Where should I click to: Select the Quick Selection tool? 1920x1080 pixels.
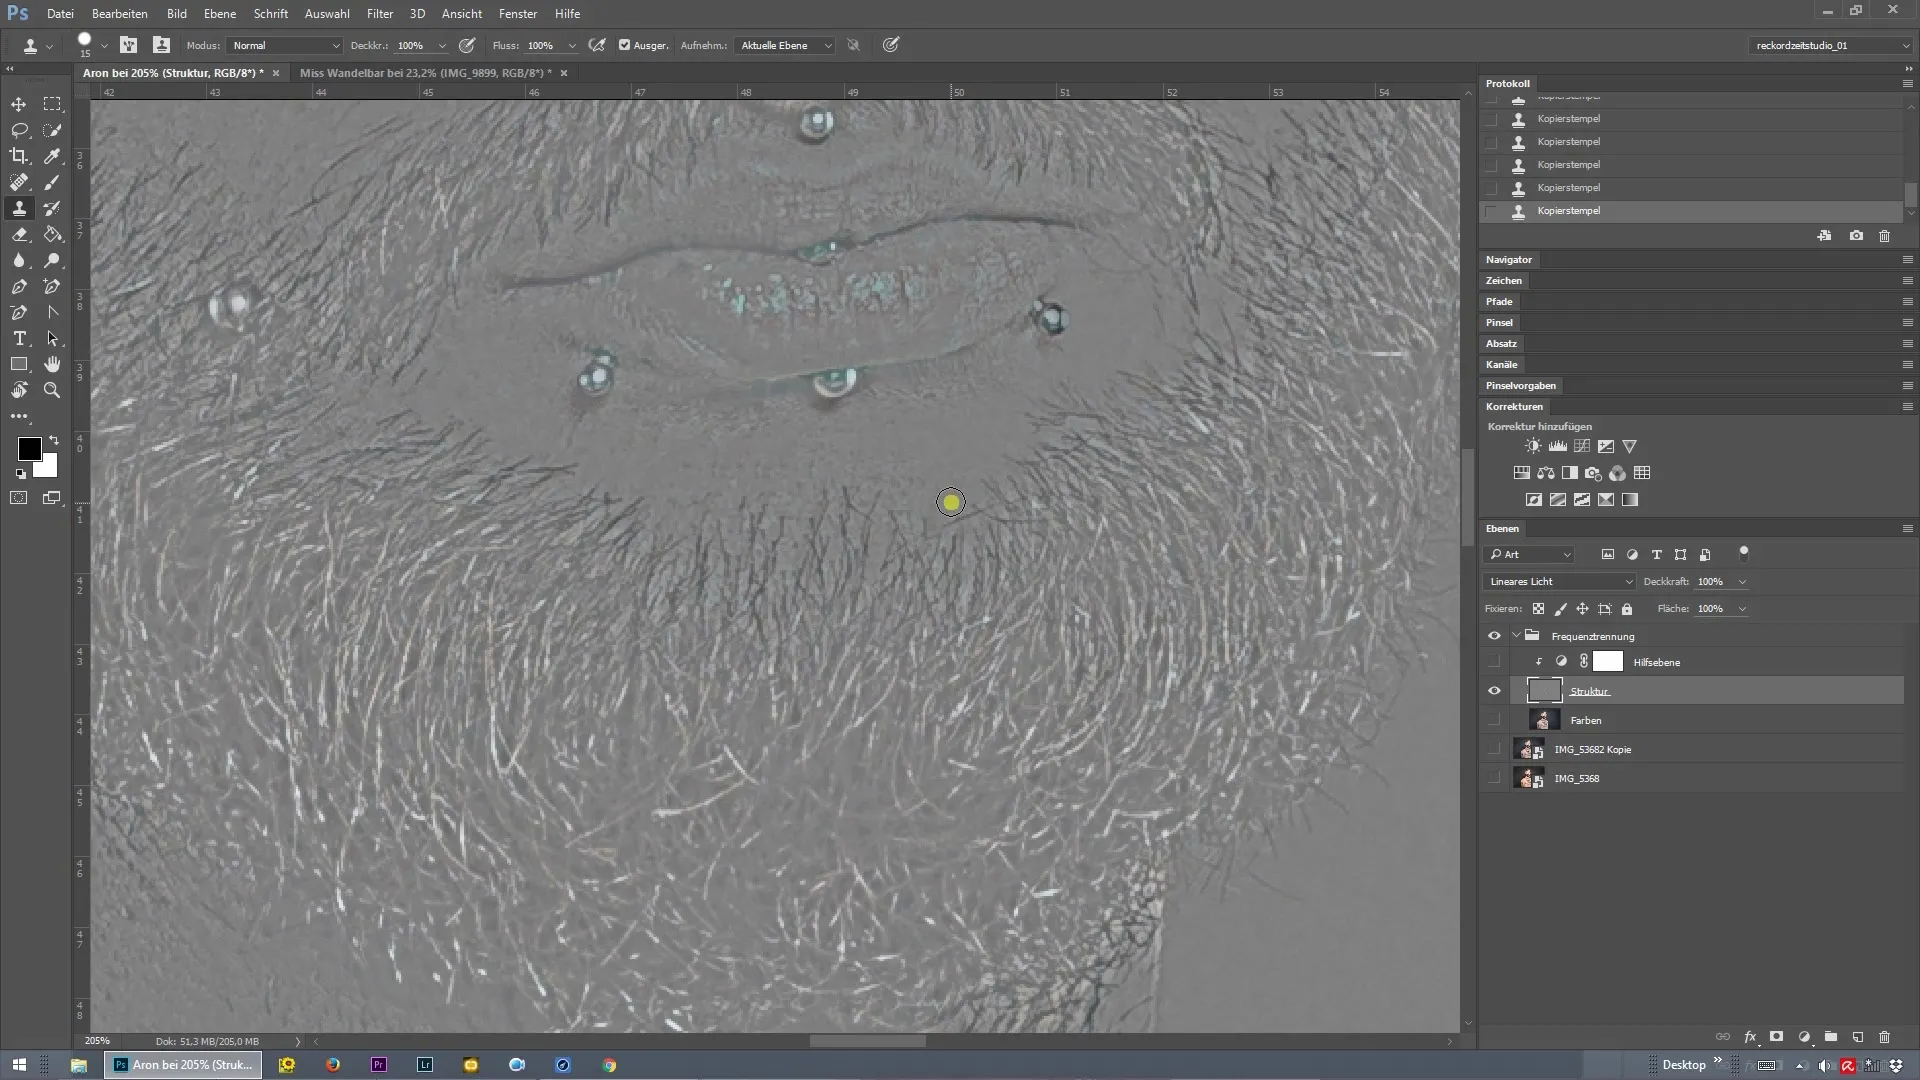52,130
